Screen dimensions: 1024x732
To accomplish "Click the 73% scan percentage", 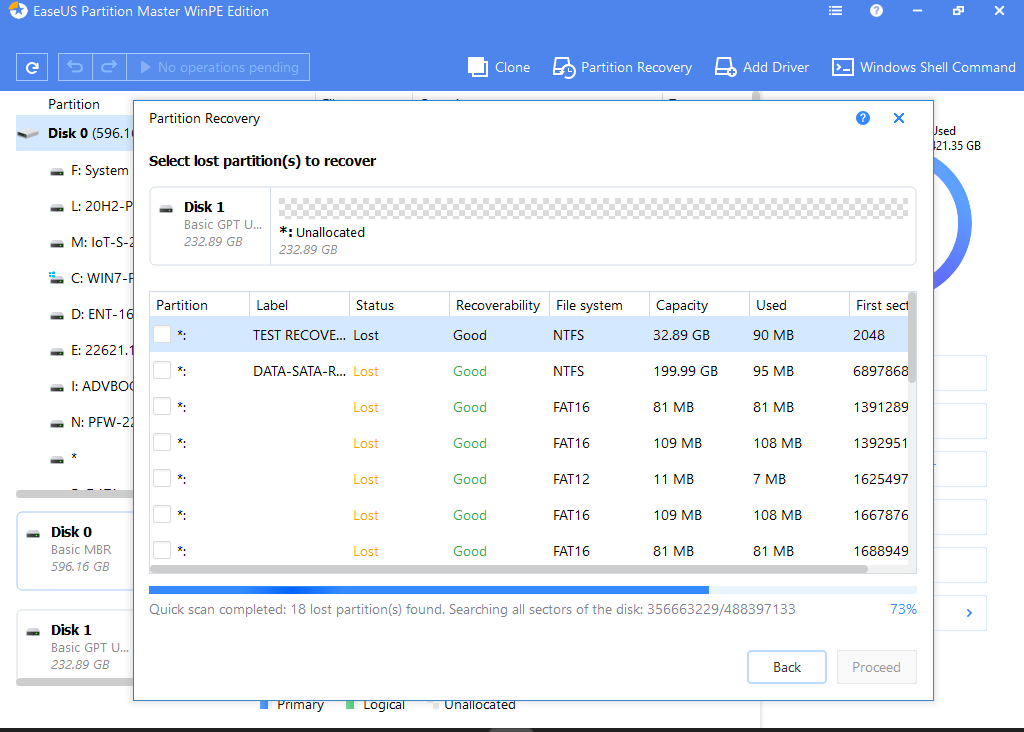I will click(903, 609).
